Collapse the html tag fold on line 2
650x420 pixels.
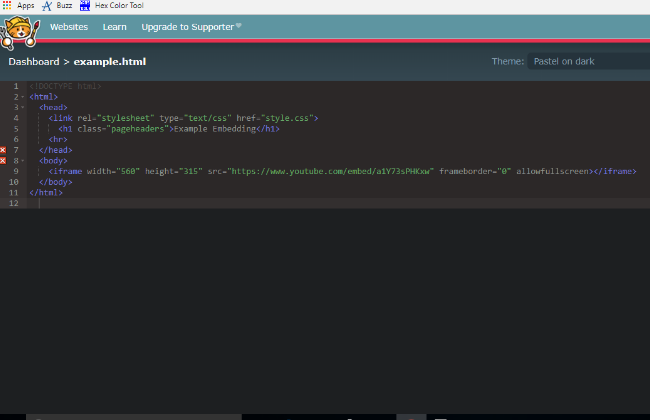pos(23,97)
